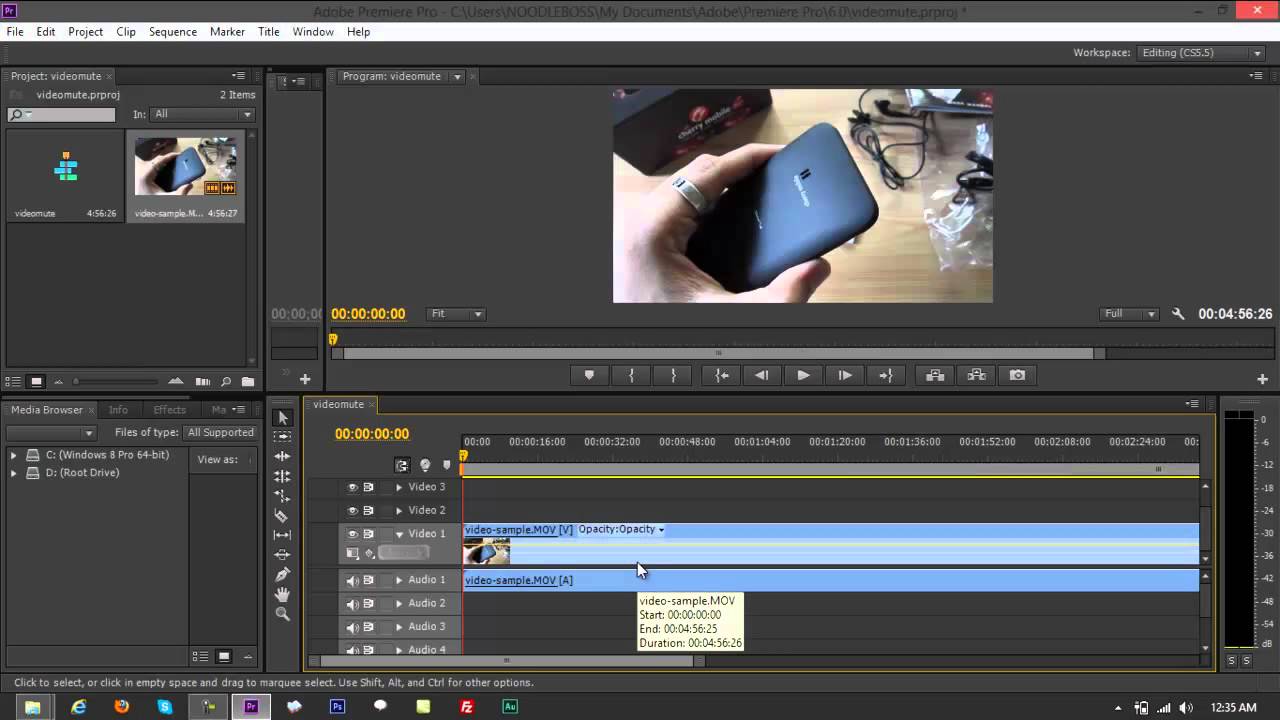Open the Sequence menu
Viewport: 1280px width, 720px height.
coord(172,32)
